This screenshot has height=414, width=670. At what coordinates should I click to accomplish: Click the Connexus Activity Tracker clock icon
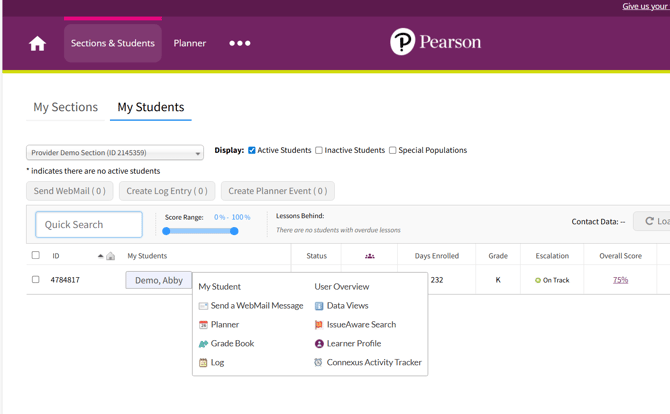319,363
